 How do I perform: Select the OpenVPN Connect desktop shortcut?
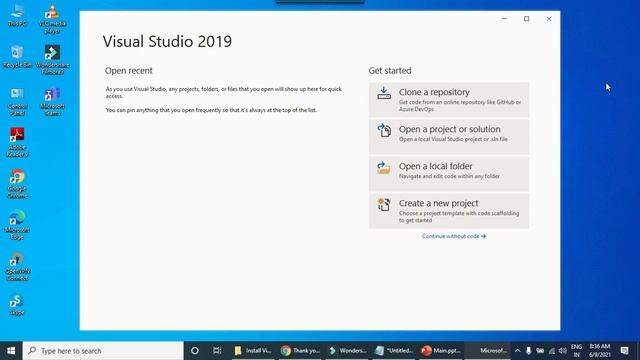[x=17, y=267]
